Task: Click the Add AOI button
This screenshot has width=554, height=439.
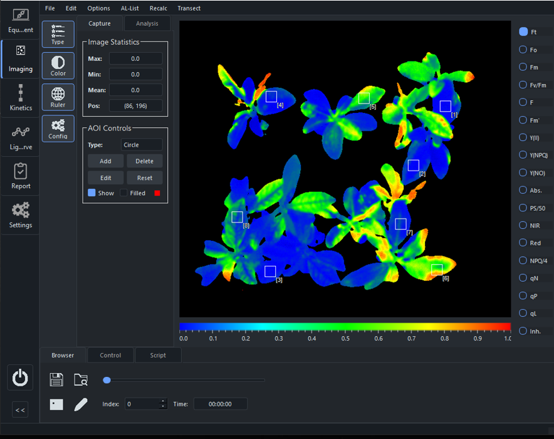Action: pyautogui.click(x=105, y=161)
